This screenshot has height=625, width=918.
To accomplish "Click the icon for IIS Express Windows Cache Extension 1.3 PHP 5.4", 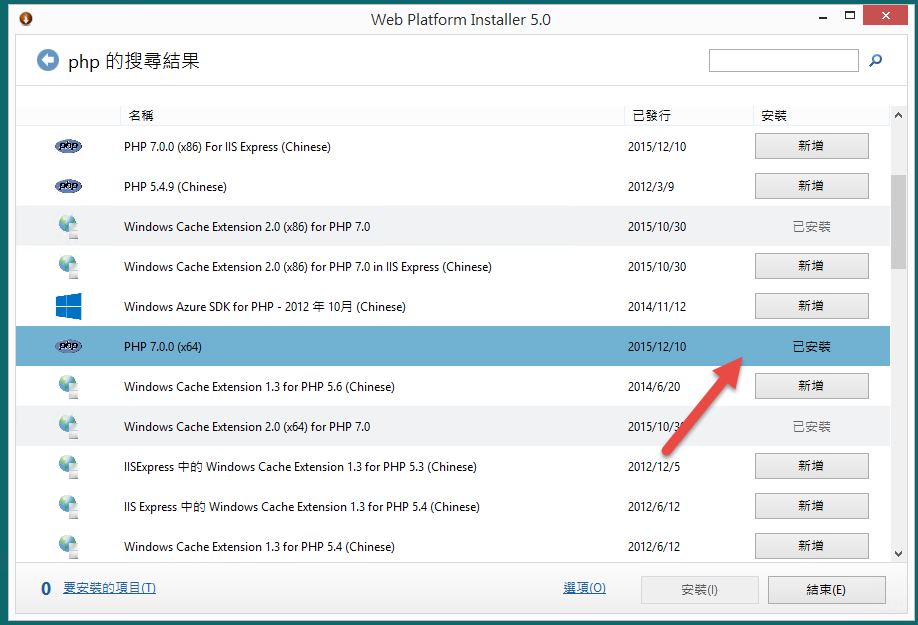I will pos(68,506).
